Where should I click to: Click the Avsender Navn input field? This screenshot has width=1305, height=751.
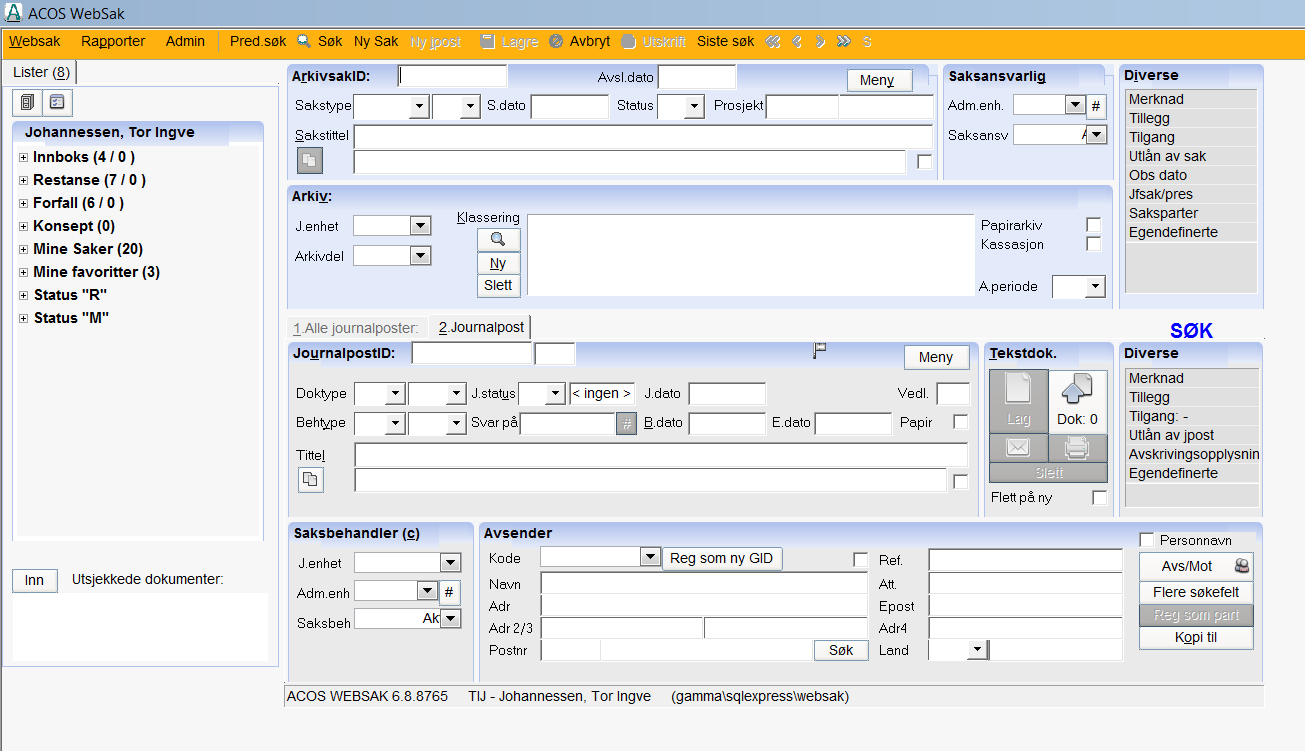(704, 583)
